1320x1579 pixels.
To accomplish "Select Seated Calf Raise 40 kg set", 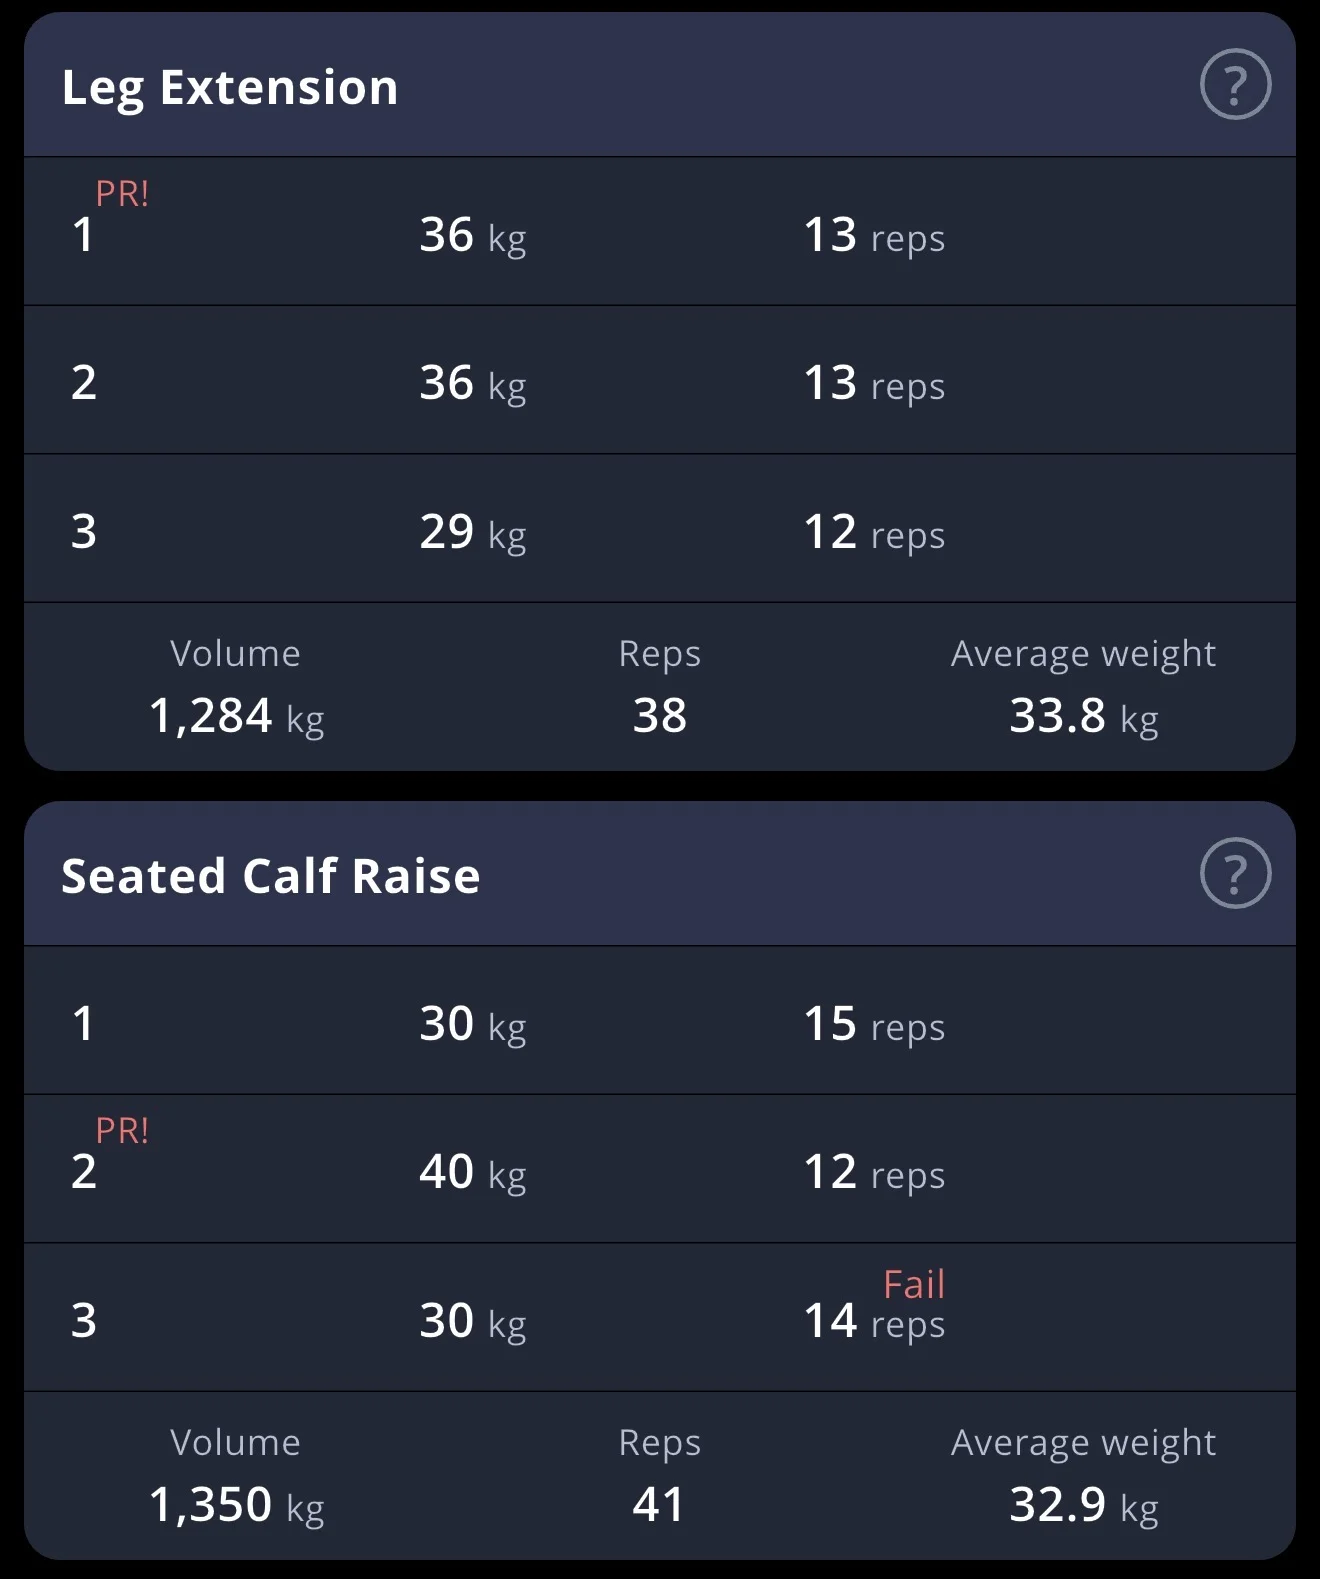I will click(660, 1170).
